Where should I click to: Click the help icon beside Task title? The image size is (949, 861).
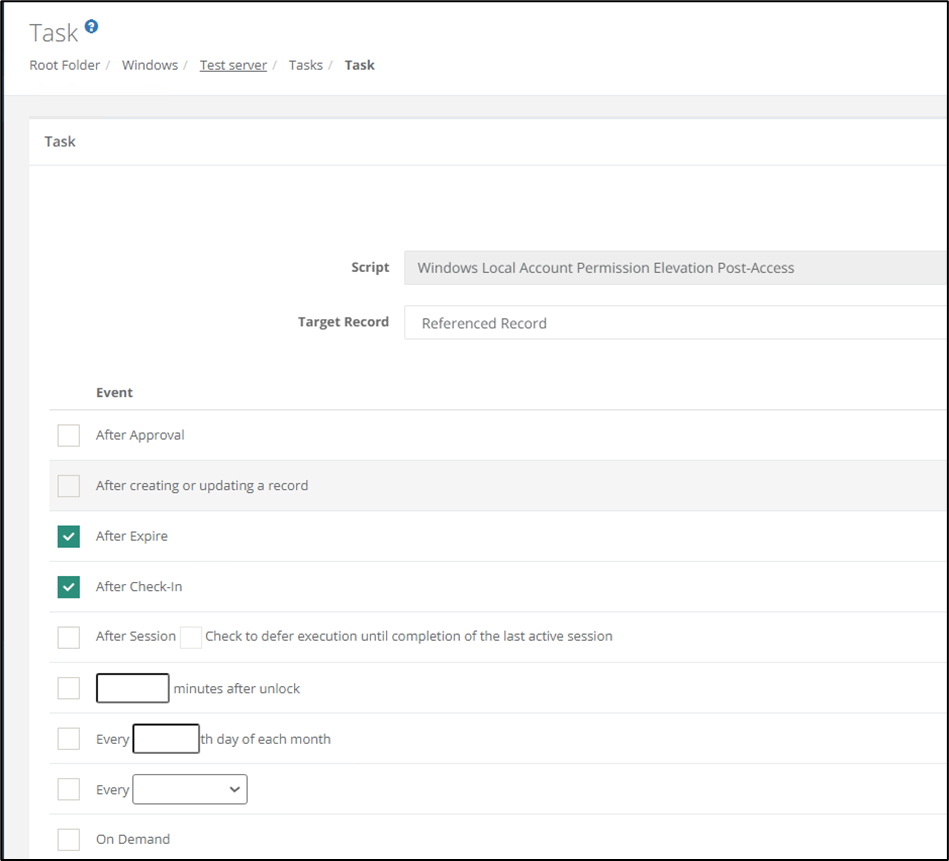(92, 26)
